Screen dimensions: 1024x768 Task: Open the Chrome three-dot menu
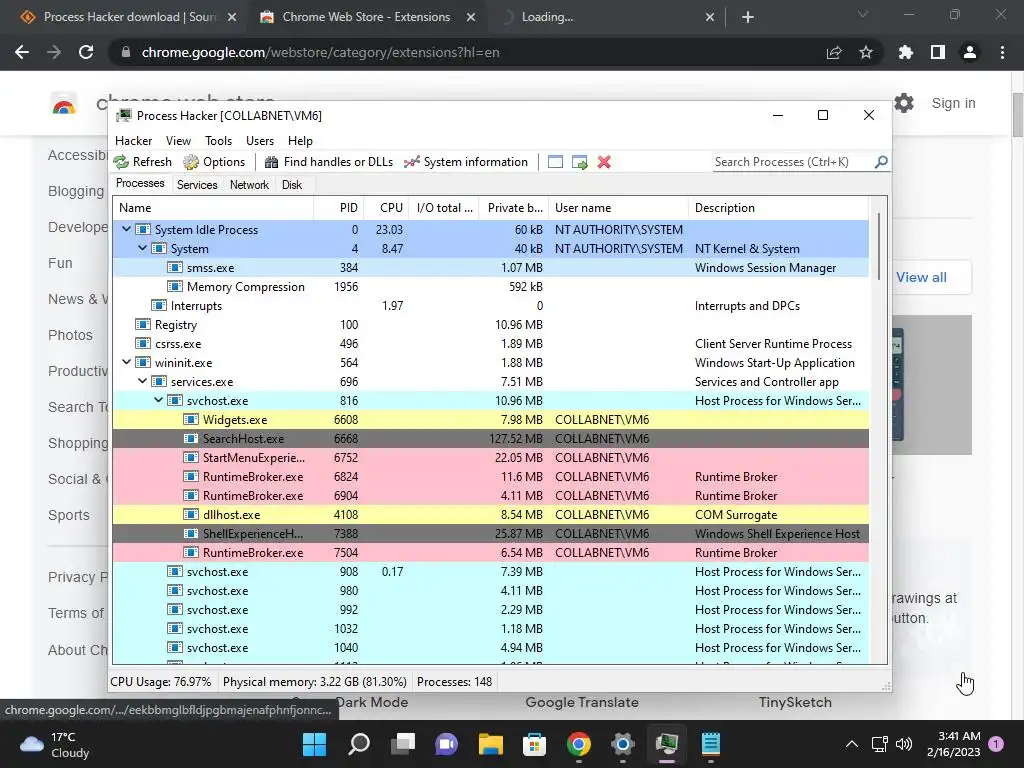(x=1002, y=52)
